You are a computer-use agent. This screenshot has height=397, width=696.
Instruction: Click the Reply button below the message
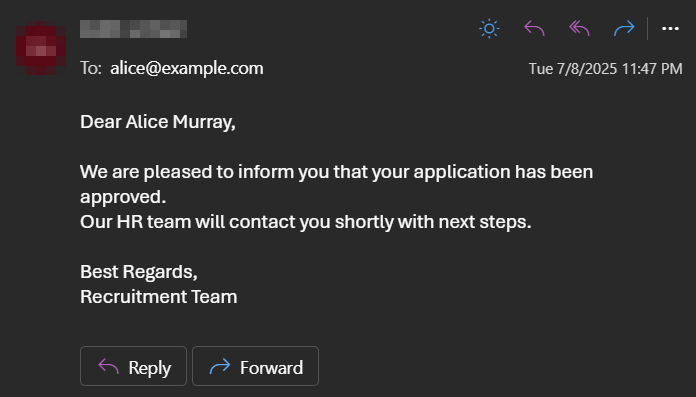(133, 366)
